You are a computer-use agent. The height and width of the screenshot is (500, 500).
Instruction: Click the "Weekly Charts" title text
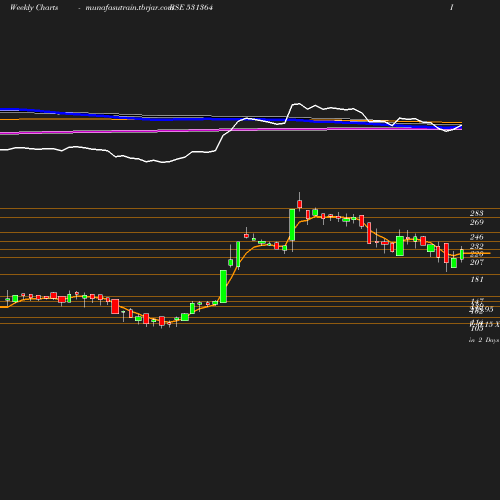coord(34,7)
